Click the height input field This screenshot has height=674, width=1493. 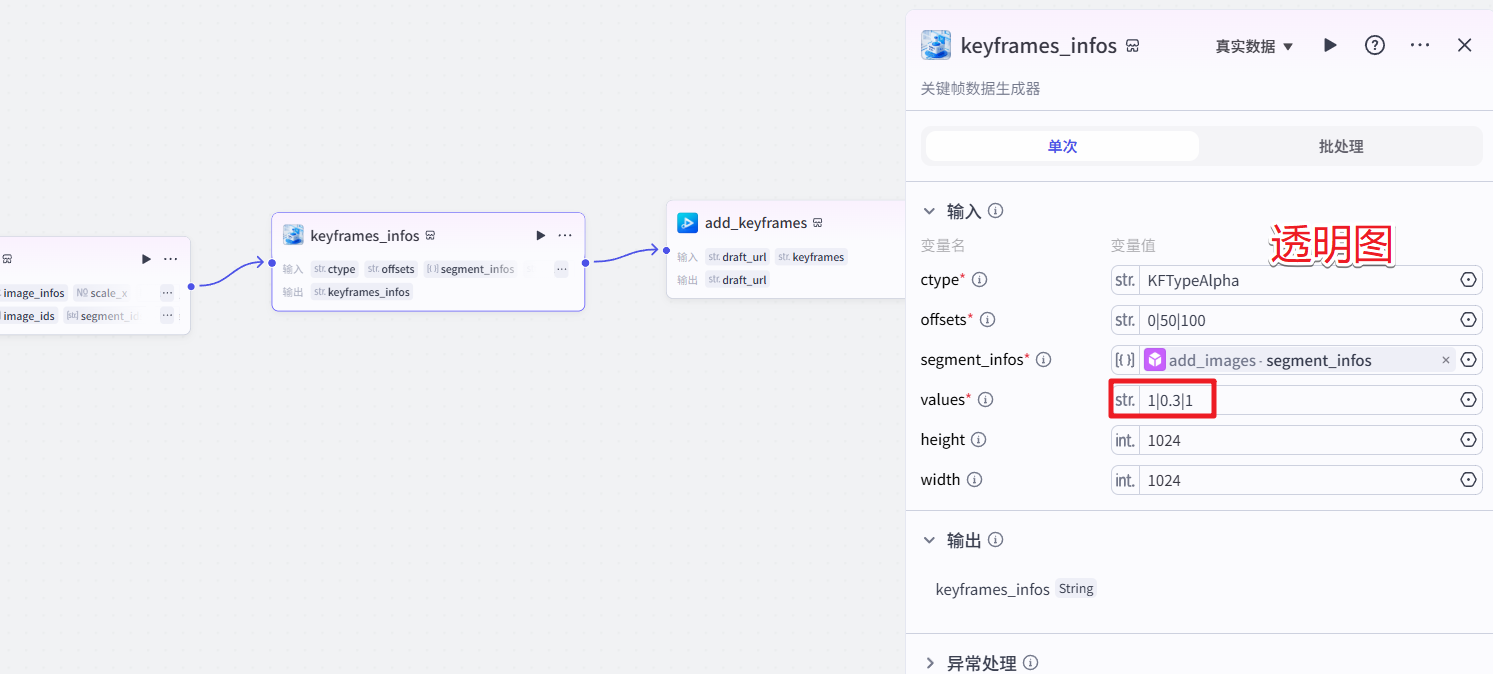tap(1300, 440)
